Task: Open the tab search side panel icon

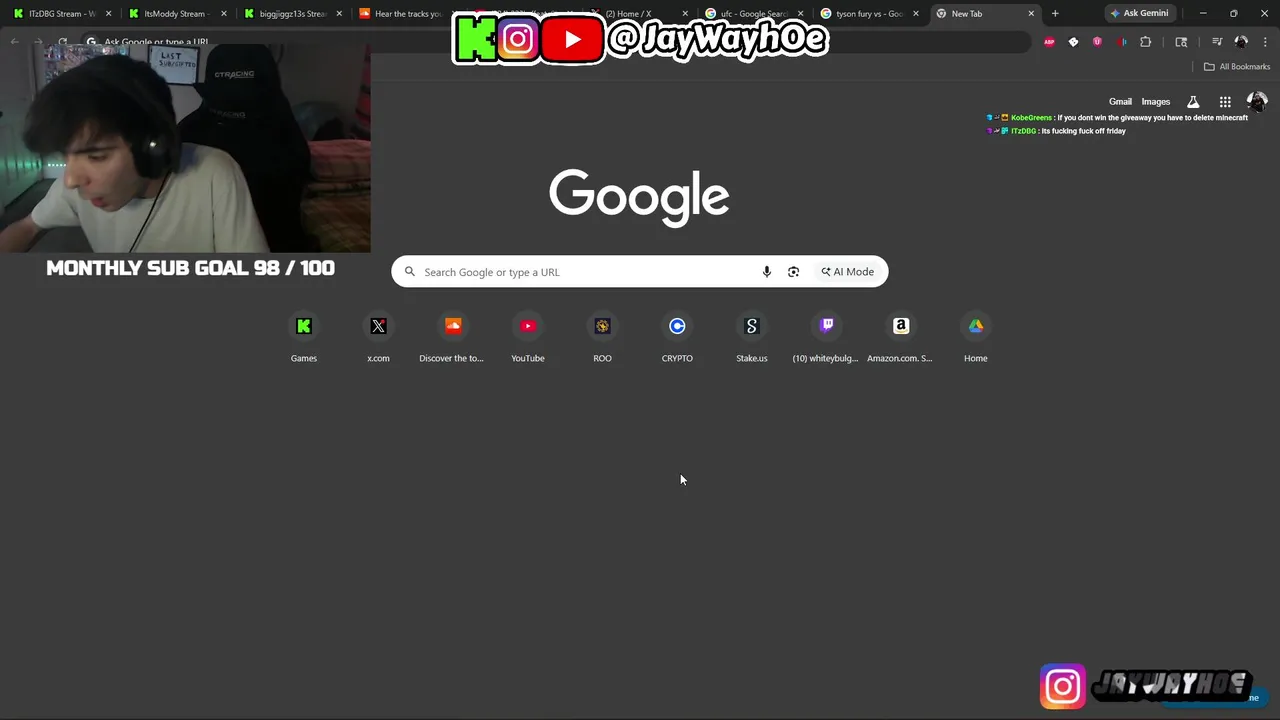Action: [1181, 42]
